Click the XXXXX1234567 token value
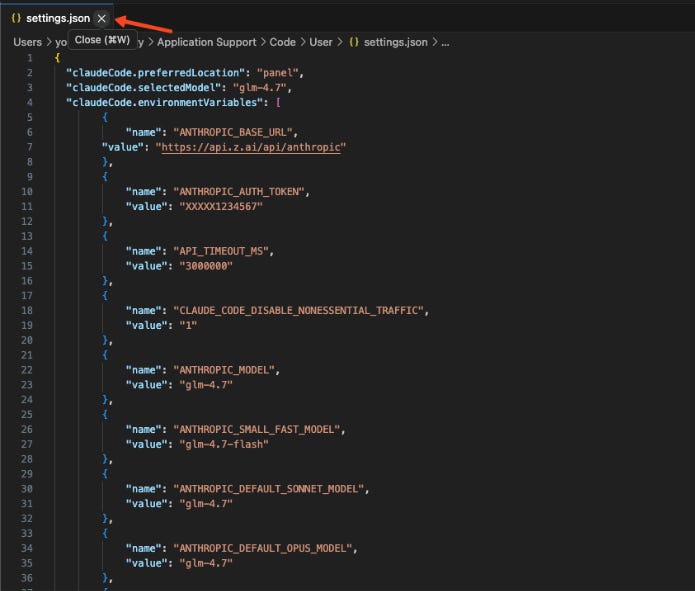Viewport: 695px width, 591px height. point(221,207)
